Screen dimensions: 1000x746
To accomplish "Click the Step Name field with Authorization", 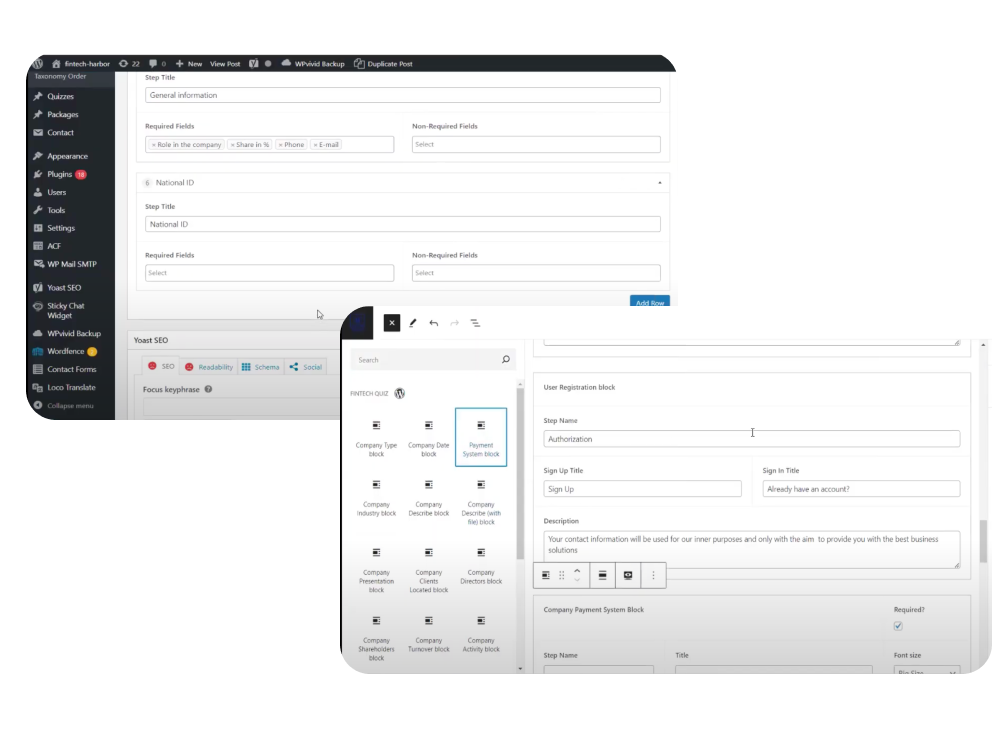I will [751, 439].
